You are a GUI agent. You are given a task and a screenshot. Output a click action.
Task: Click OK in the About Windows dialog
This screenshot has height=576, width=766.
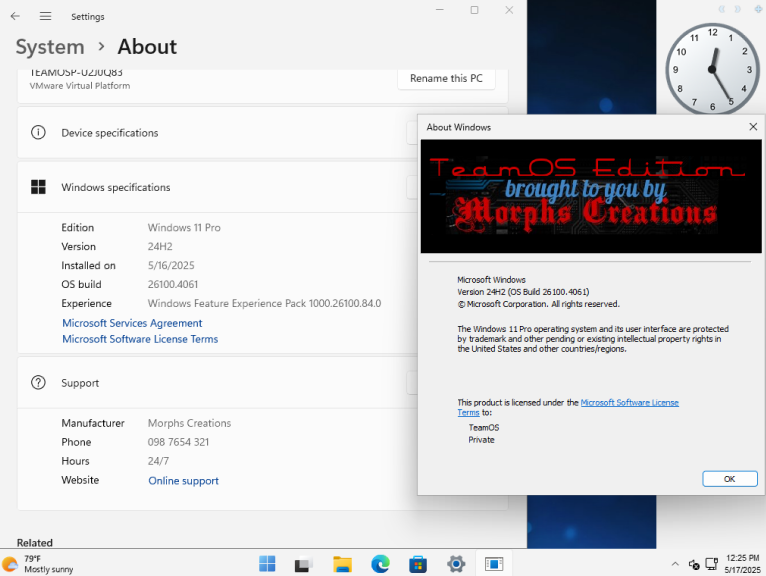(729, 479)
